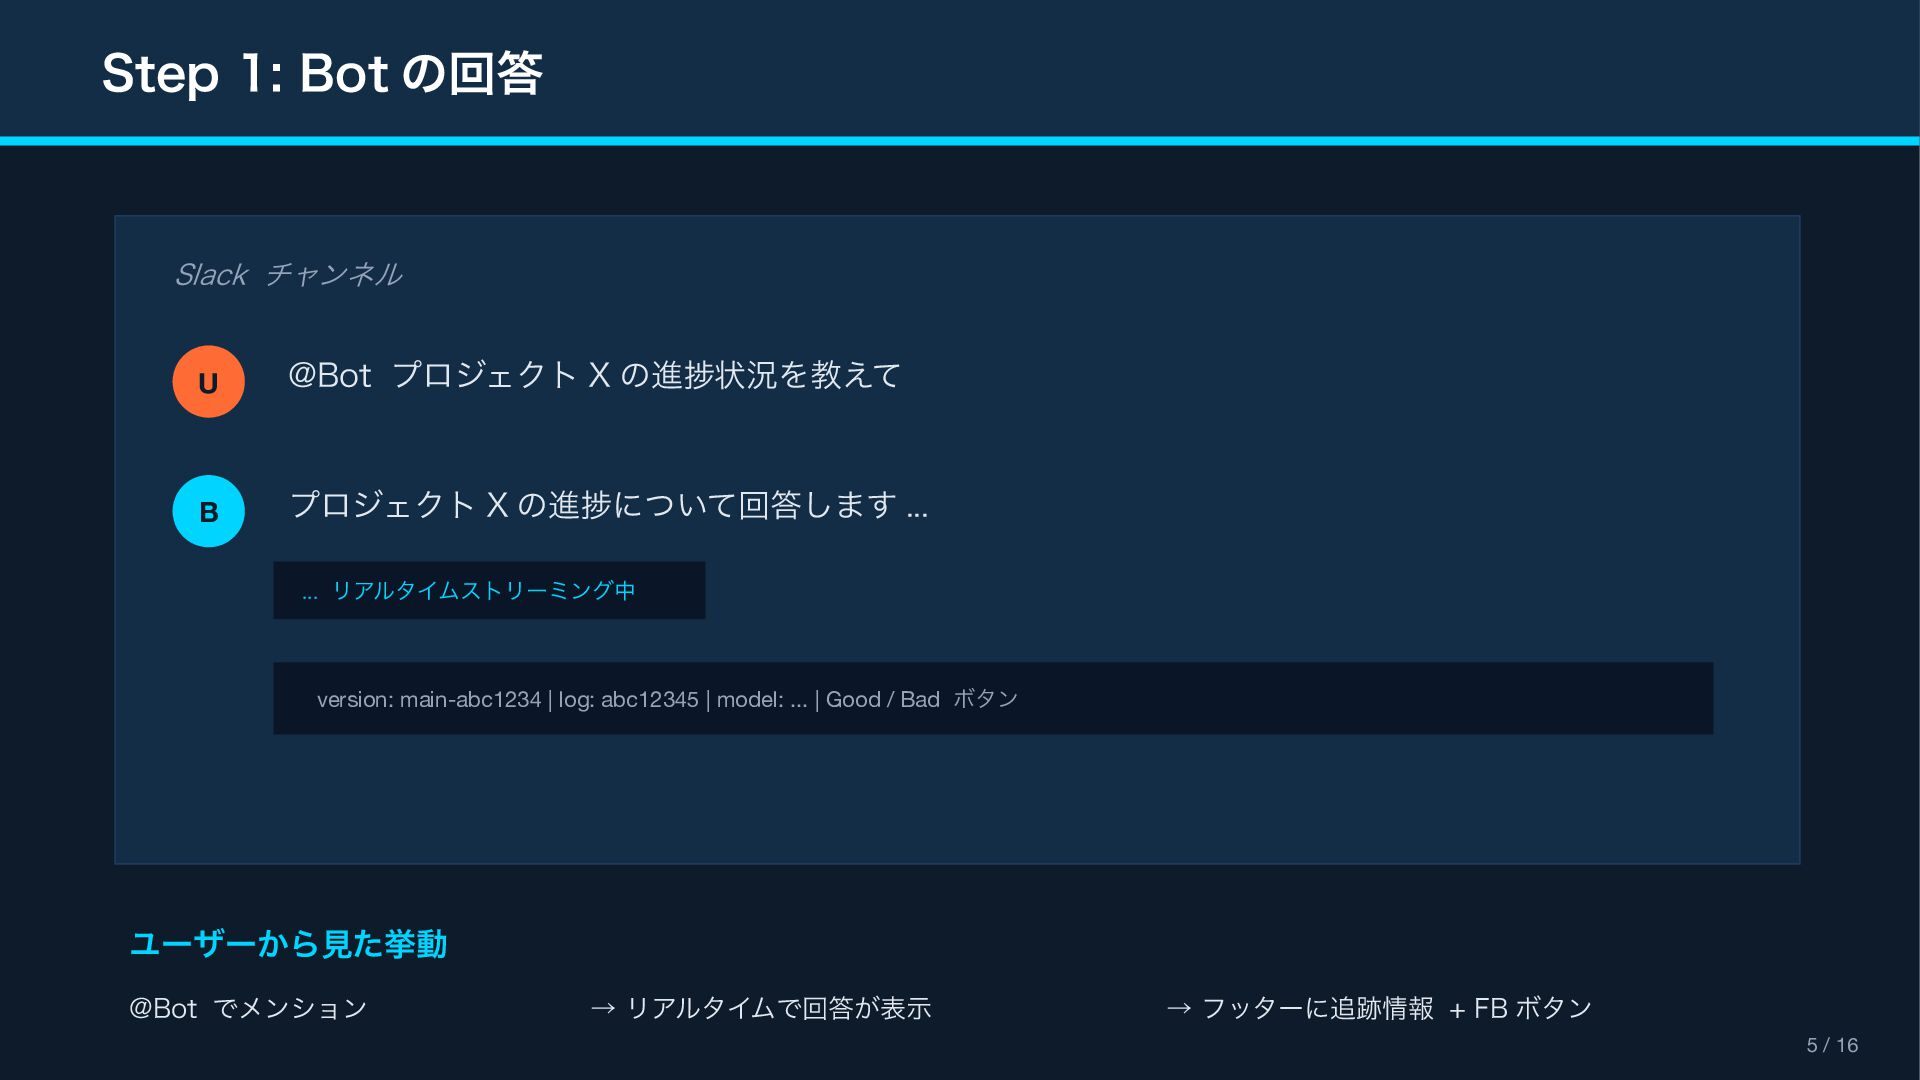1920x1080 pixels.
Task: Click the orange U user avatar
Action: [208, 382]
